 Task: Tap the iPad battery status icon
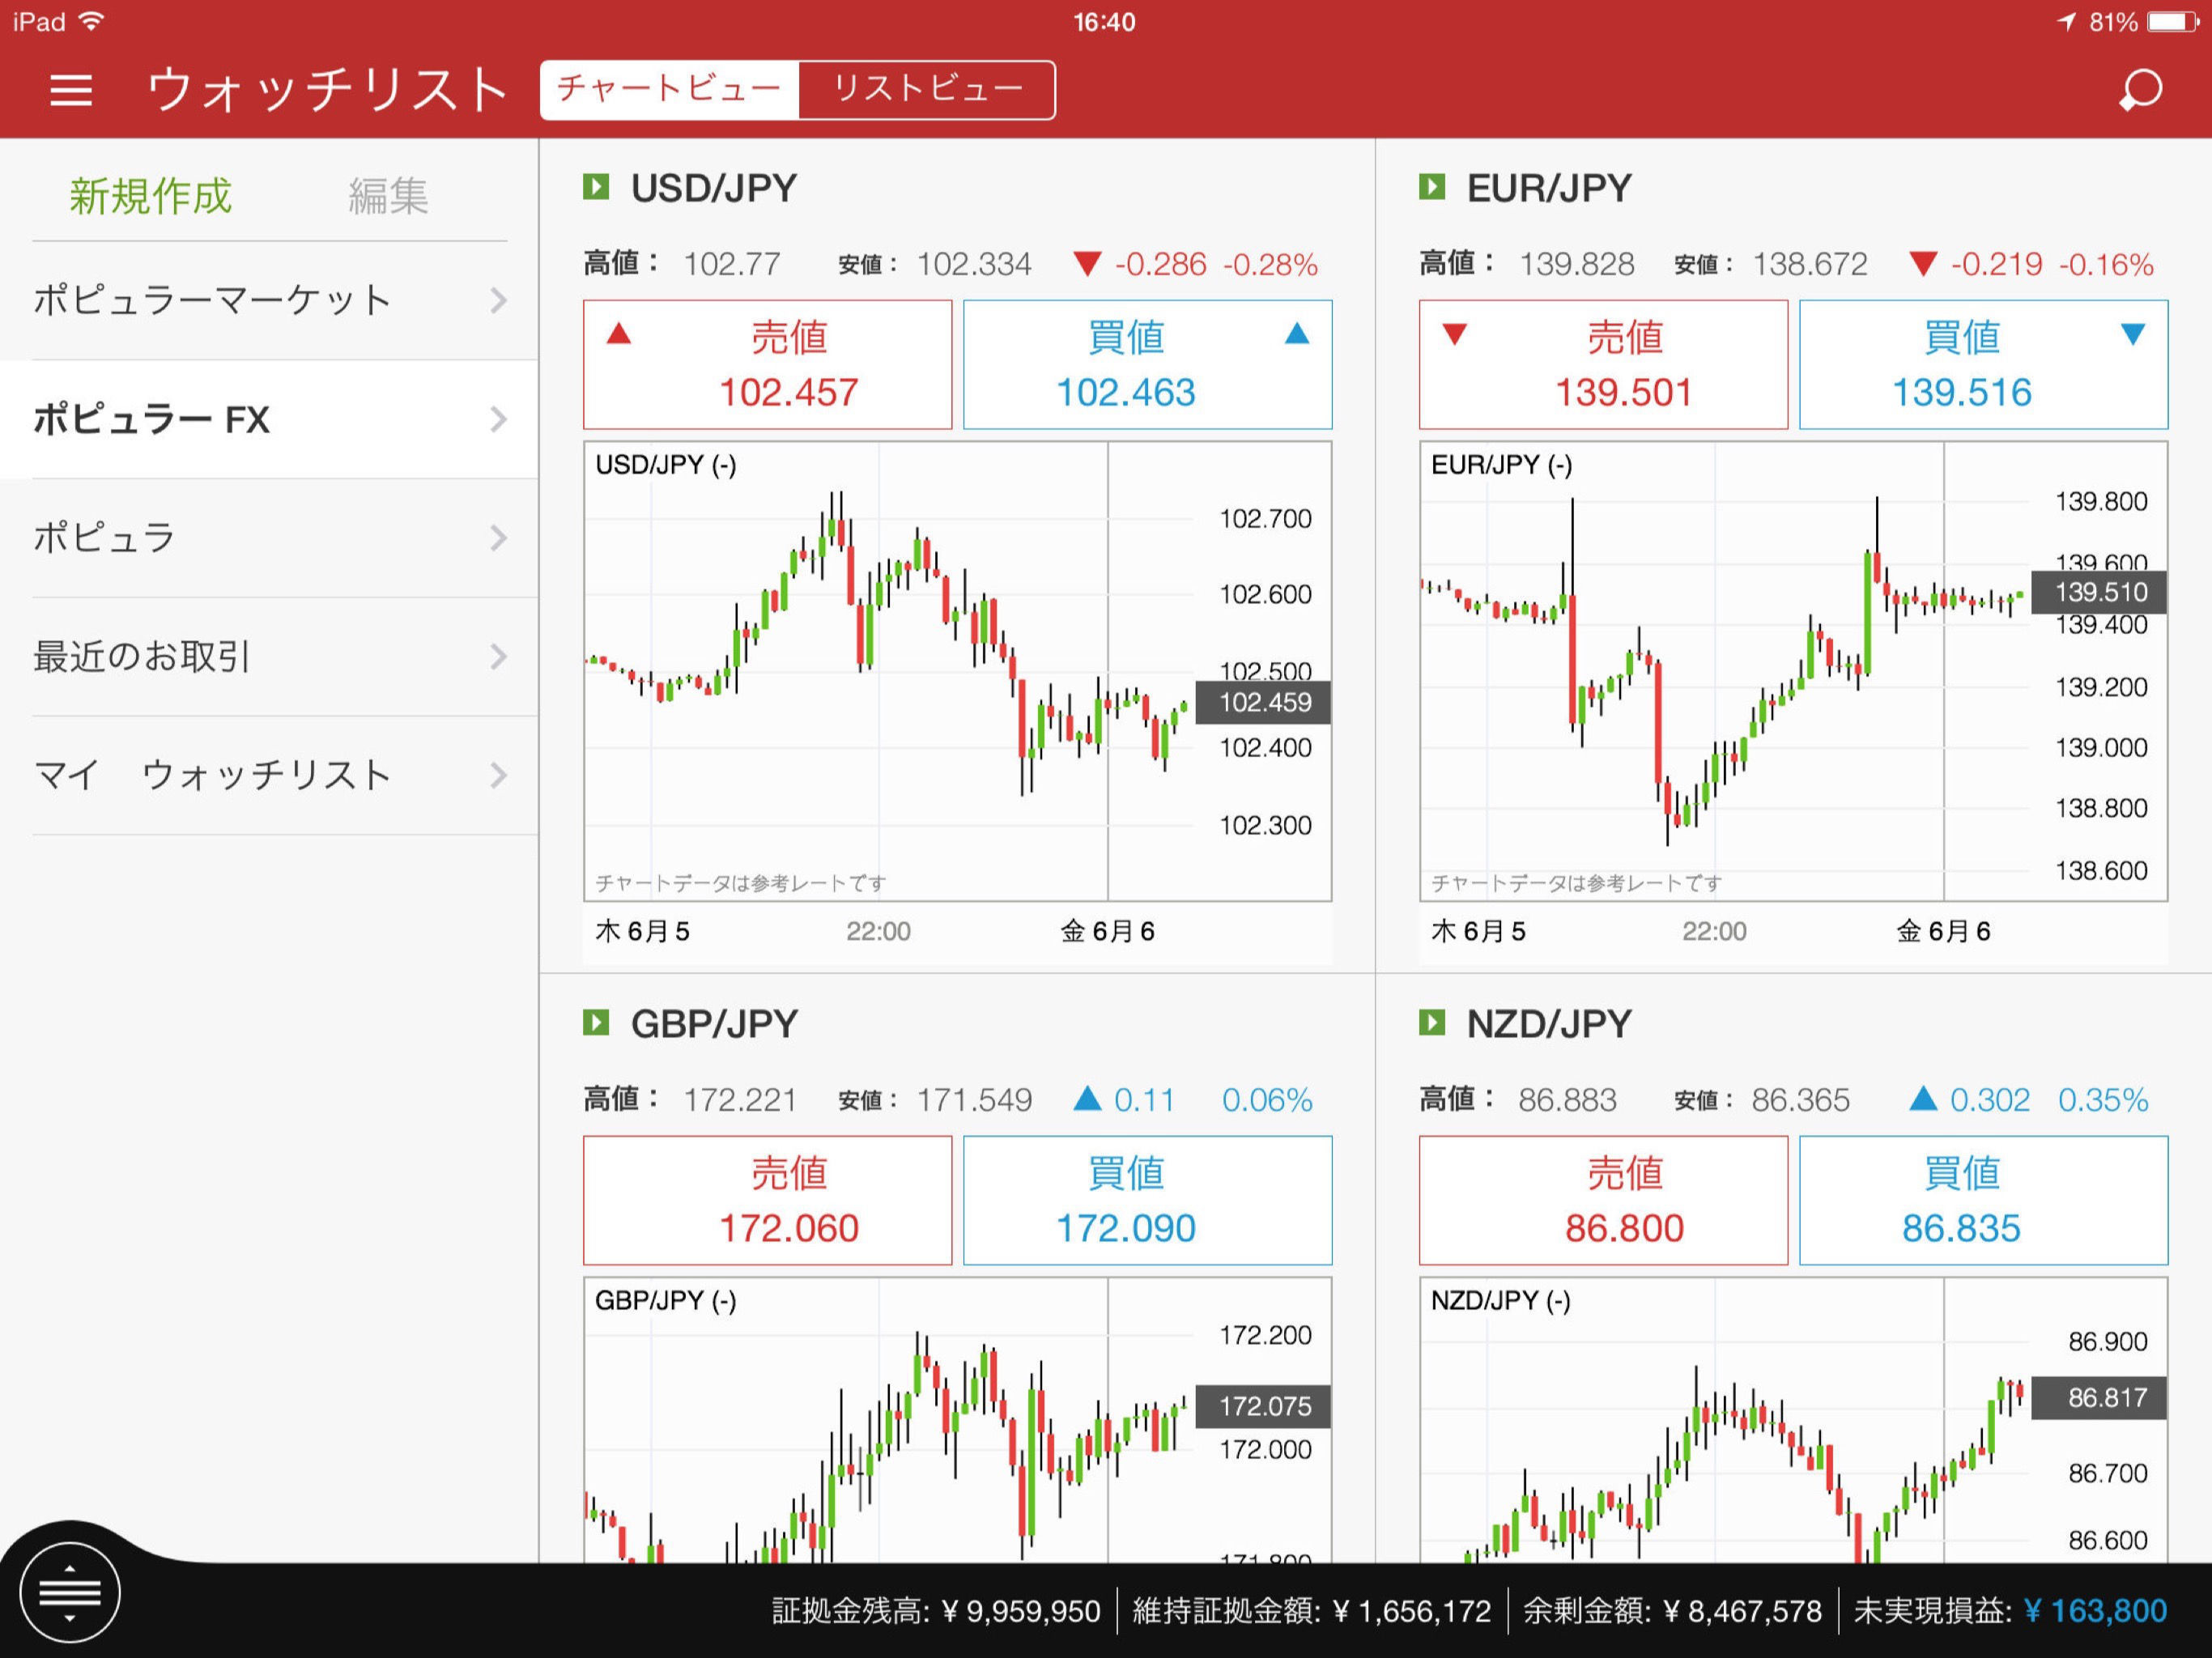(x=2172, y=22)
